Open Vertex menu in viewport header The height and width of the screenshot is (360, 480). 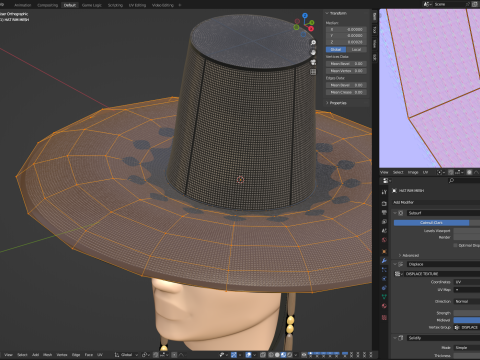(62, 355)
